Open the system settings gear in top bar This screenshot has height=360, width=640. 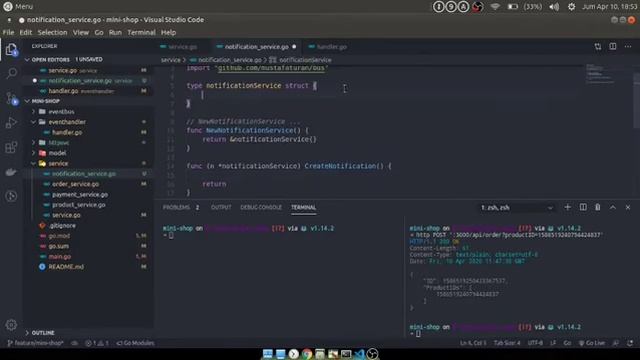(x=571, y=7)
